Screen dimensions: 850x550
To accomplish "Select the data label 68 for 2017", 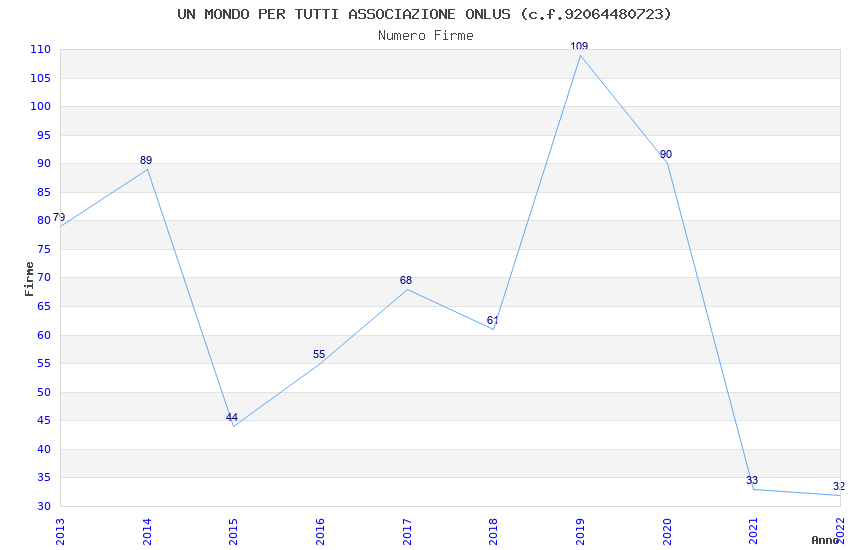I will pyautogui.click(x=405, y=280).
